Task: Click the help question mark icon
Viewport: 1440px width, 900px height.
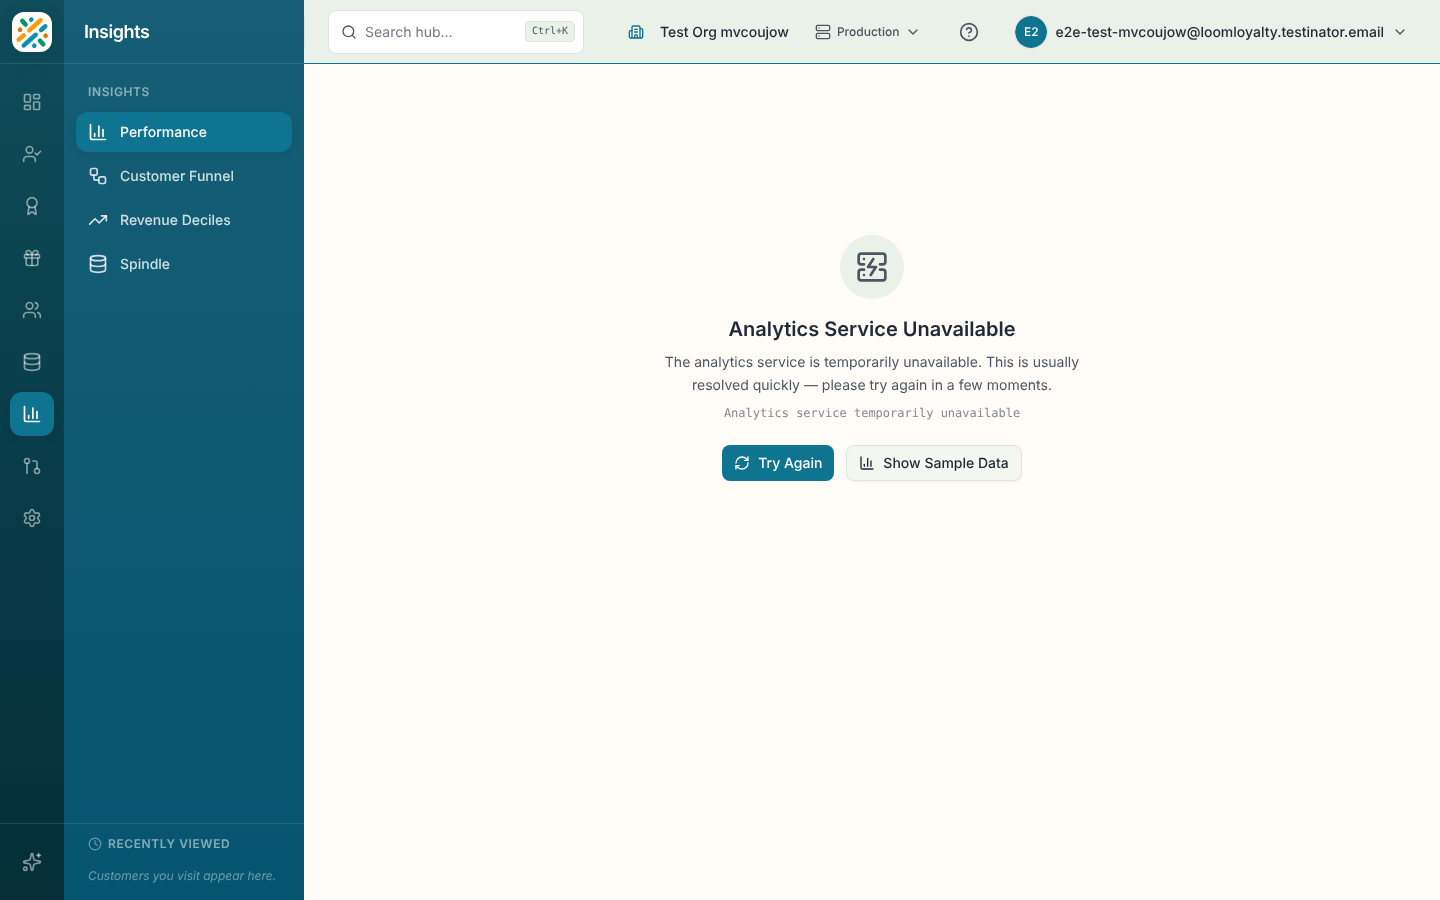Action: click(969, 32)
